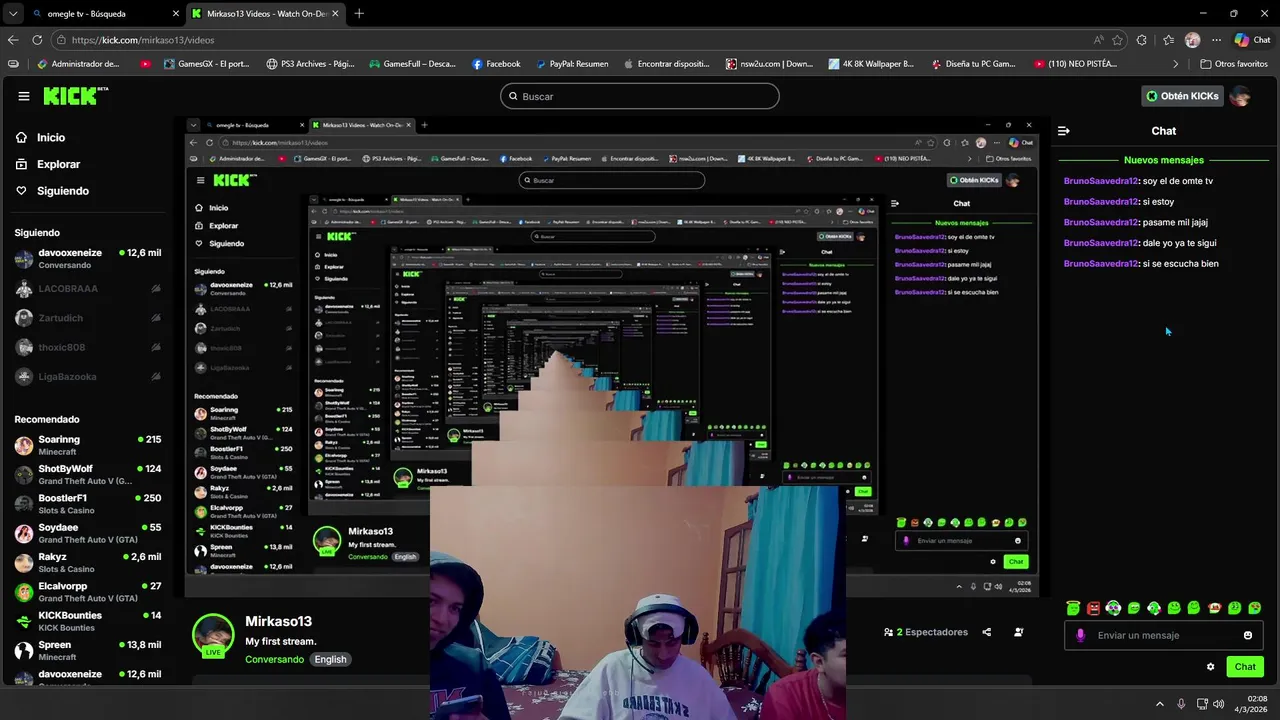The width and height of the screenshot is (1280, 720).
Task: Select the emote wearing headphones and glasses
Action: (1113, 608)
